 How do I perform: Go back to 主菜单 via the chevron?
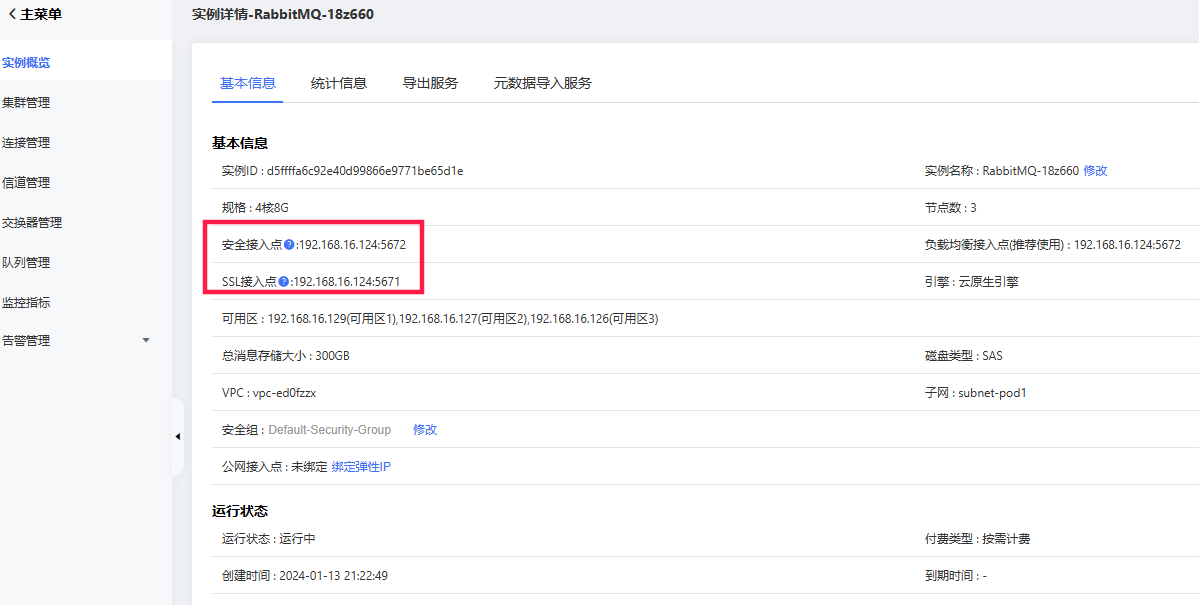12,14
